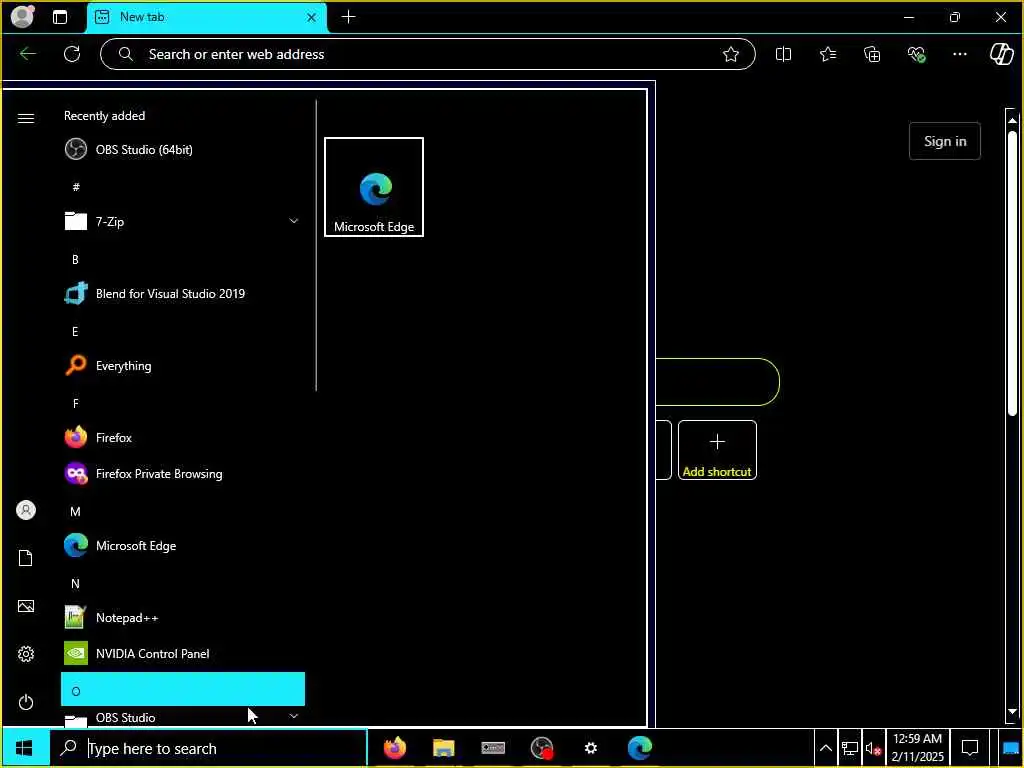Open the clock and date flyout
The image size is (1024, 768).
[918, 748]
